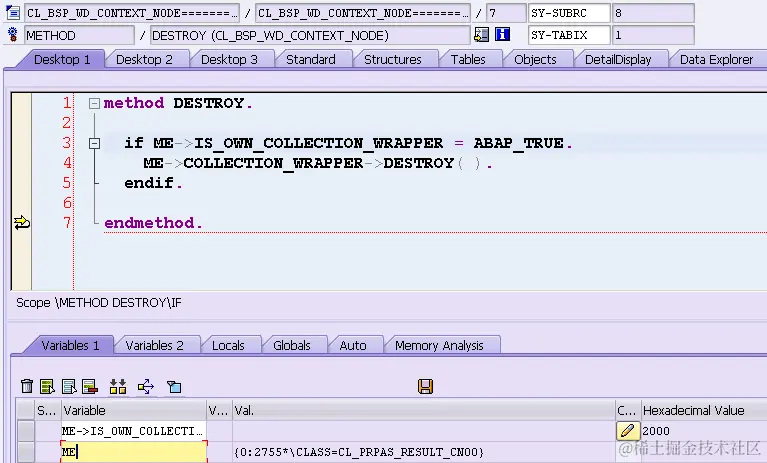Click line number 4 in the code gutter

click(x=67, y=163)
